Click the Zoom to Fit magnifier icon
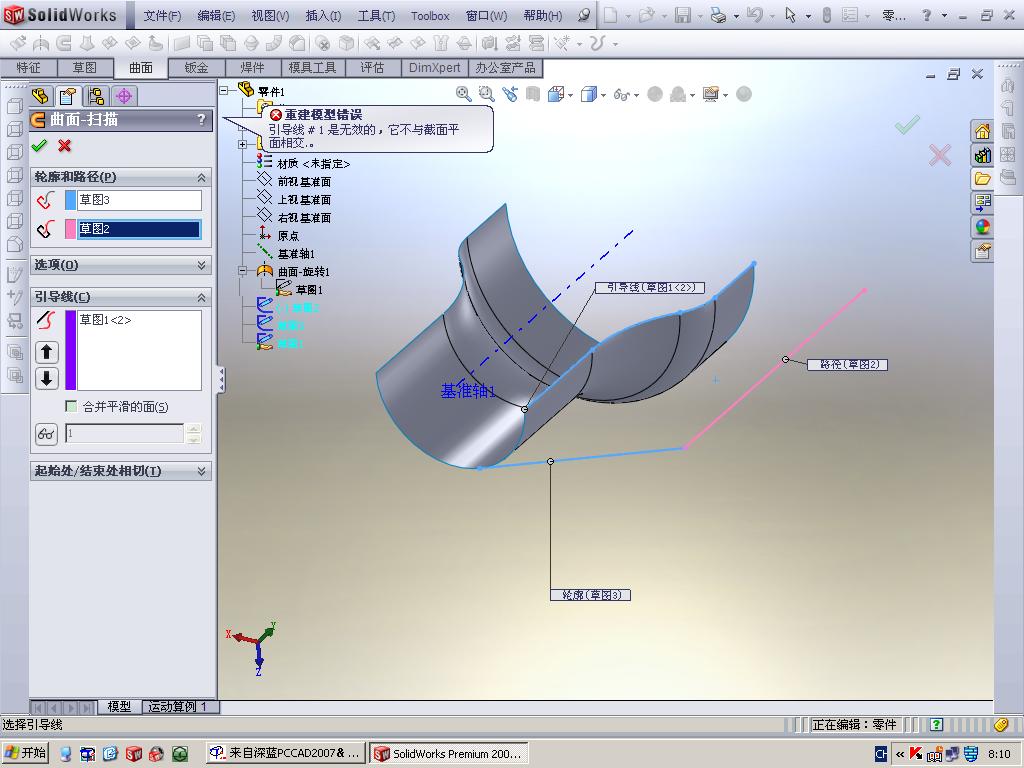 coord(464,94)
